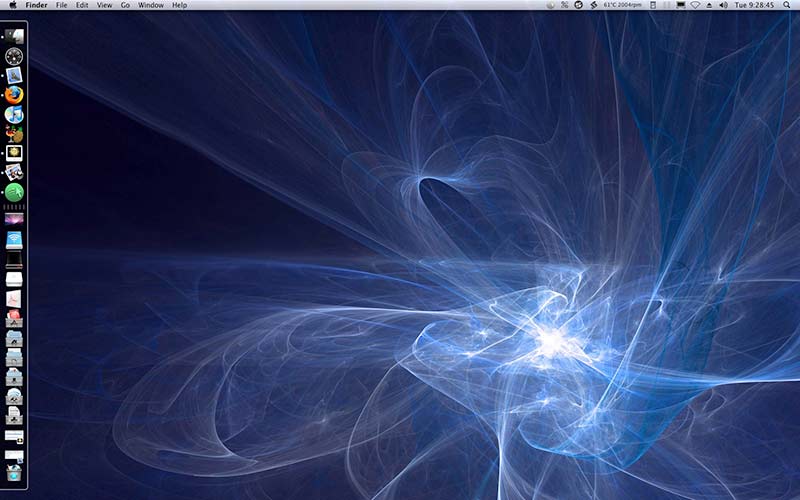Open the Edit menu
Image resolution: width=800 pixels, height=500 pixels.
[x=82, y=5]
